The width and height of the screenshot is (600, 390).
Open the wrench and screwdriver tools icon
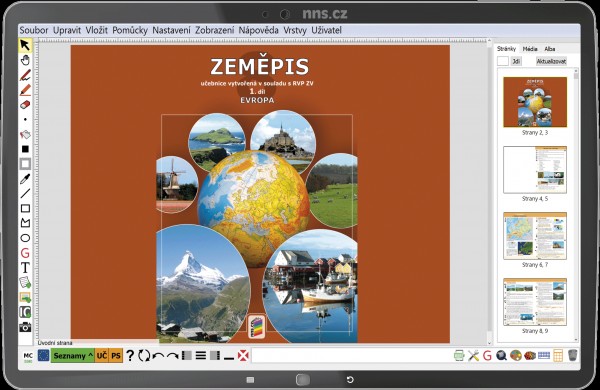tap(473, 356)
